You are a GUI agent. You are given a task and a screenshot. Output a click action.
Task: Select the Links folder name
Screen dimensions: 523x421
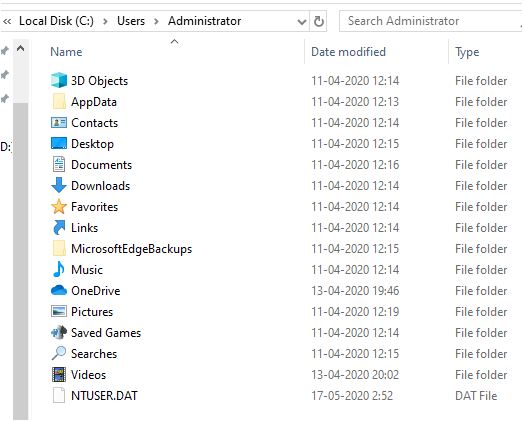[x=84, y=228]
